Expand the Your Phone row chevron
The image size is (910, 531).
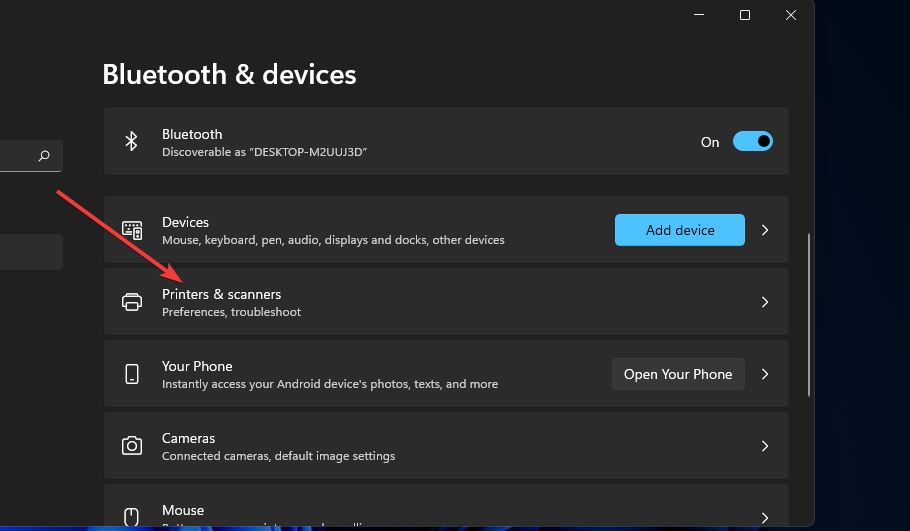[765, 374]
